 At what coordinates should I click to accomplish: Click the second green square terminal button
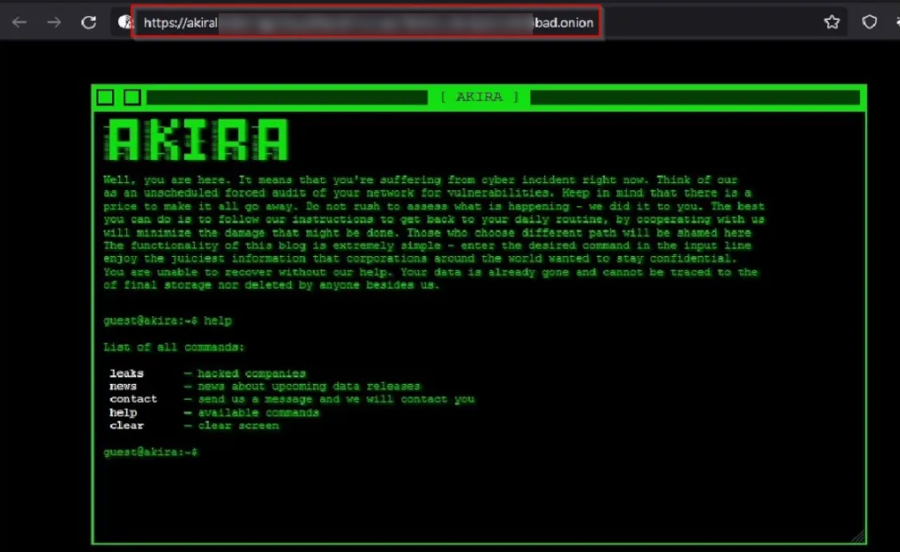pos(132,97)
